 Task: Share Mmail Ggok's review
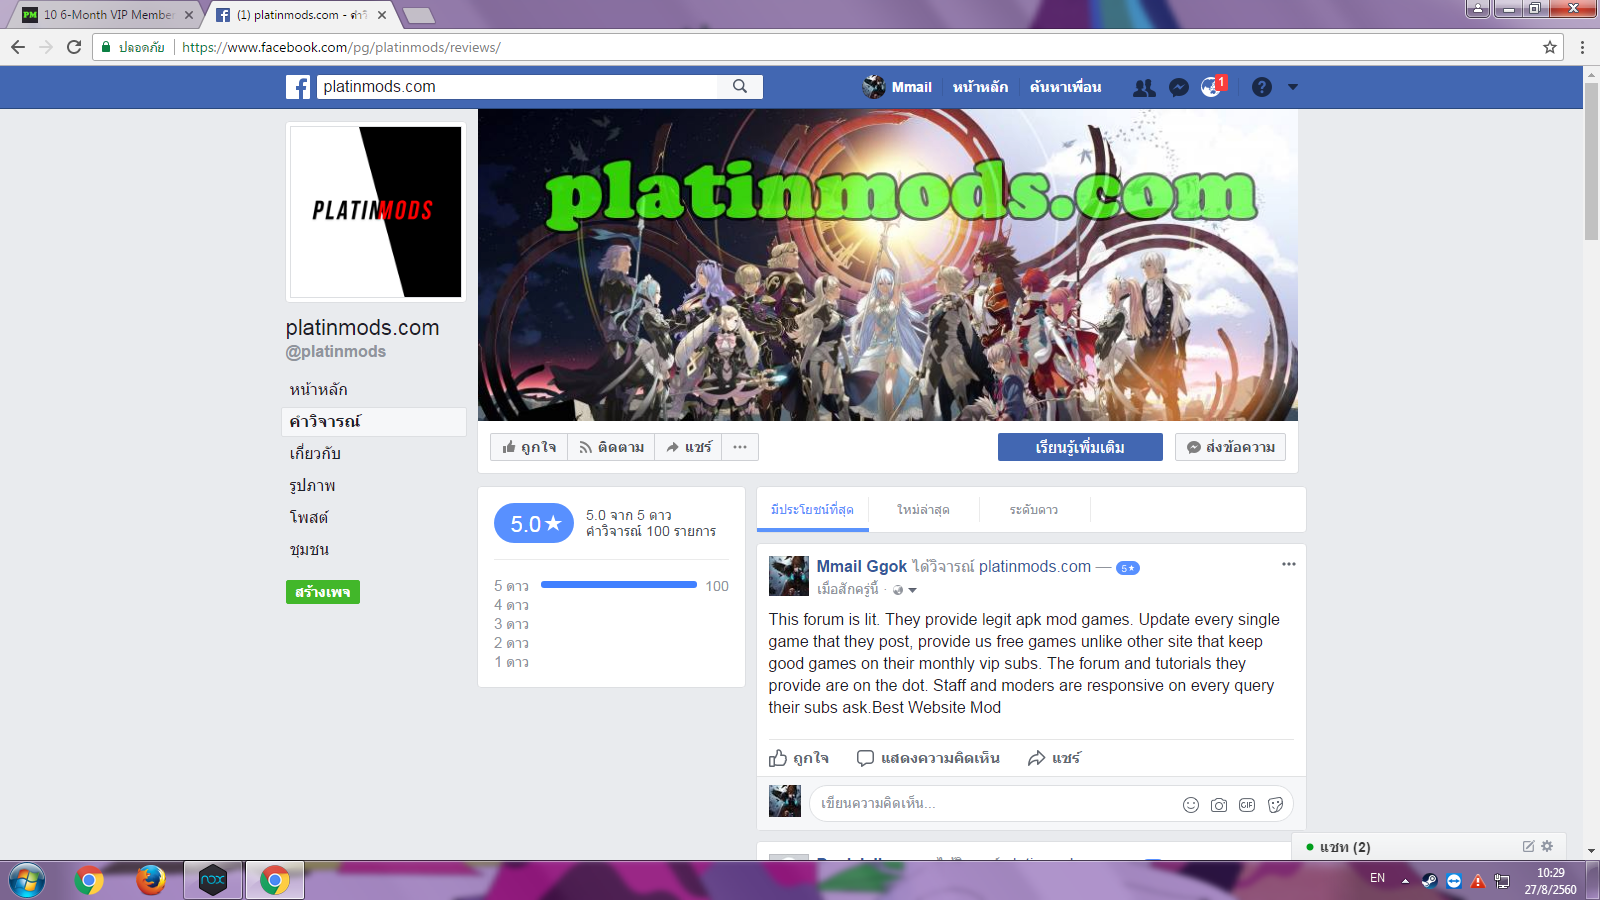pyautogui.click(x=1054, y=758)
